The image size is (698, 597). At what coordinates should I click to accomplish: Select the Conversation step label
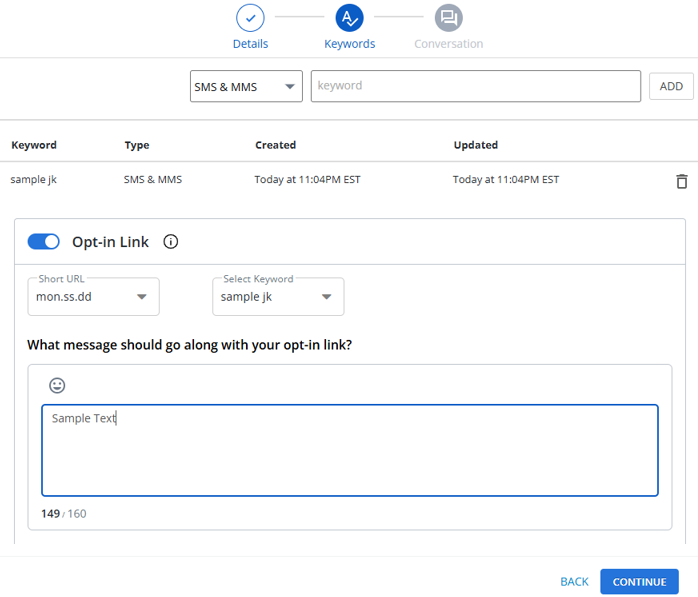click(x=449, y=44)
